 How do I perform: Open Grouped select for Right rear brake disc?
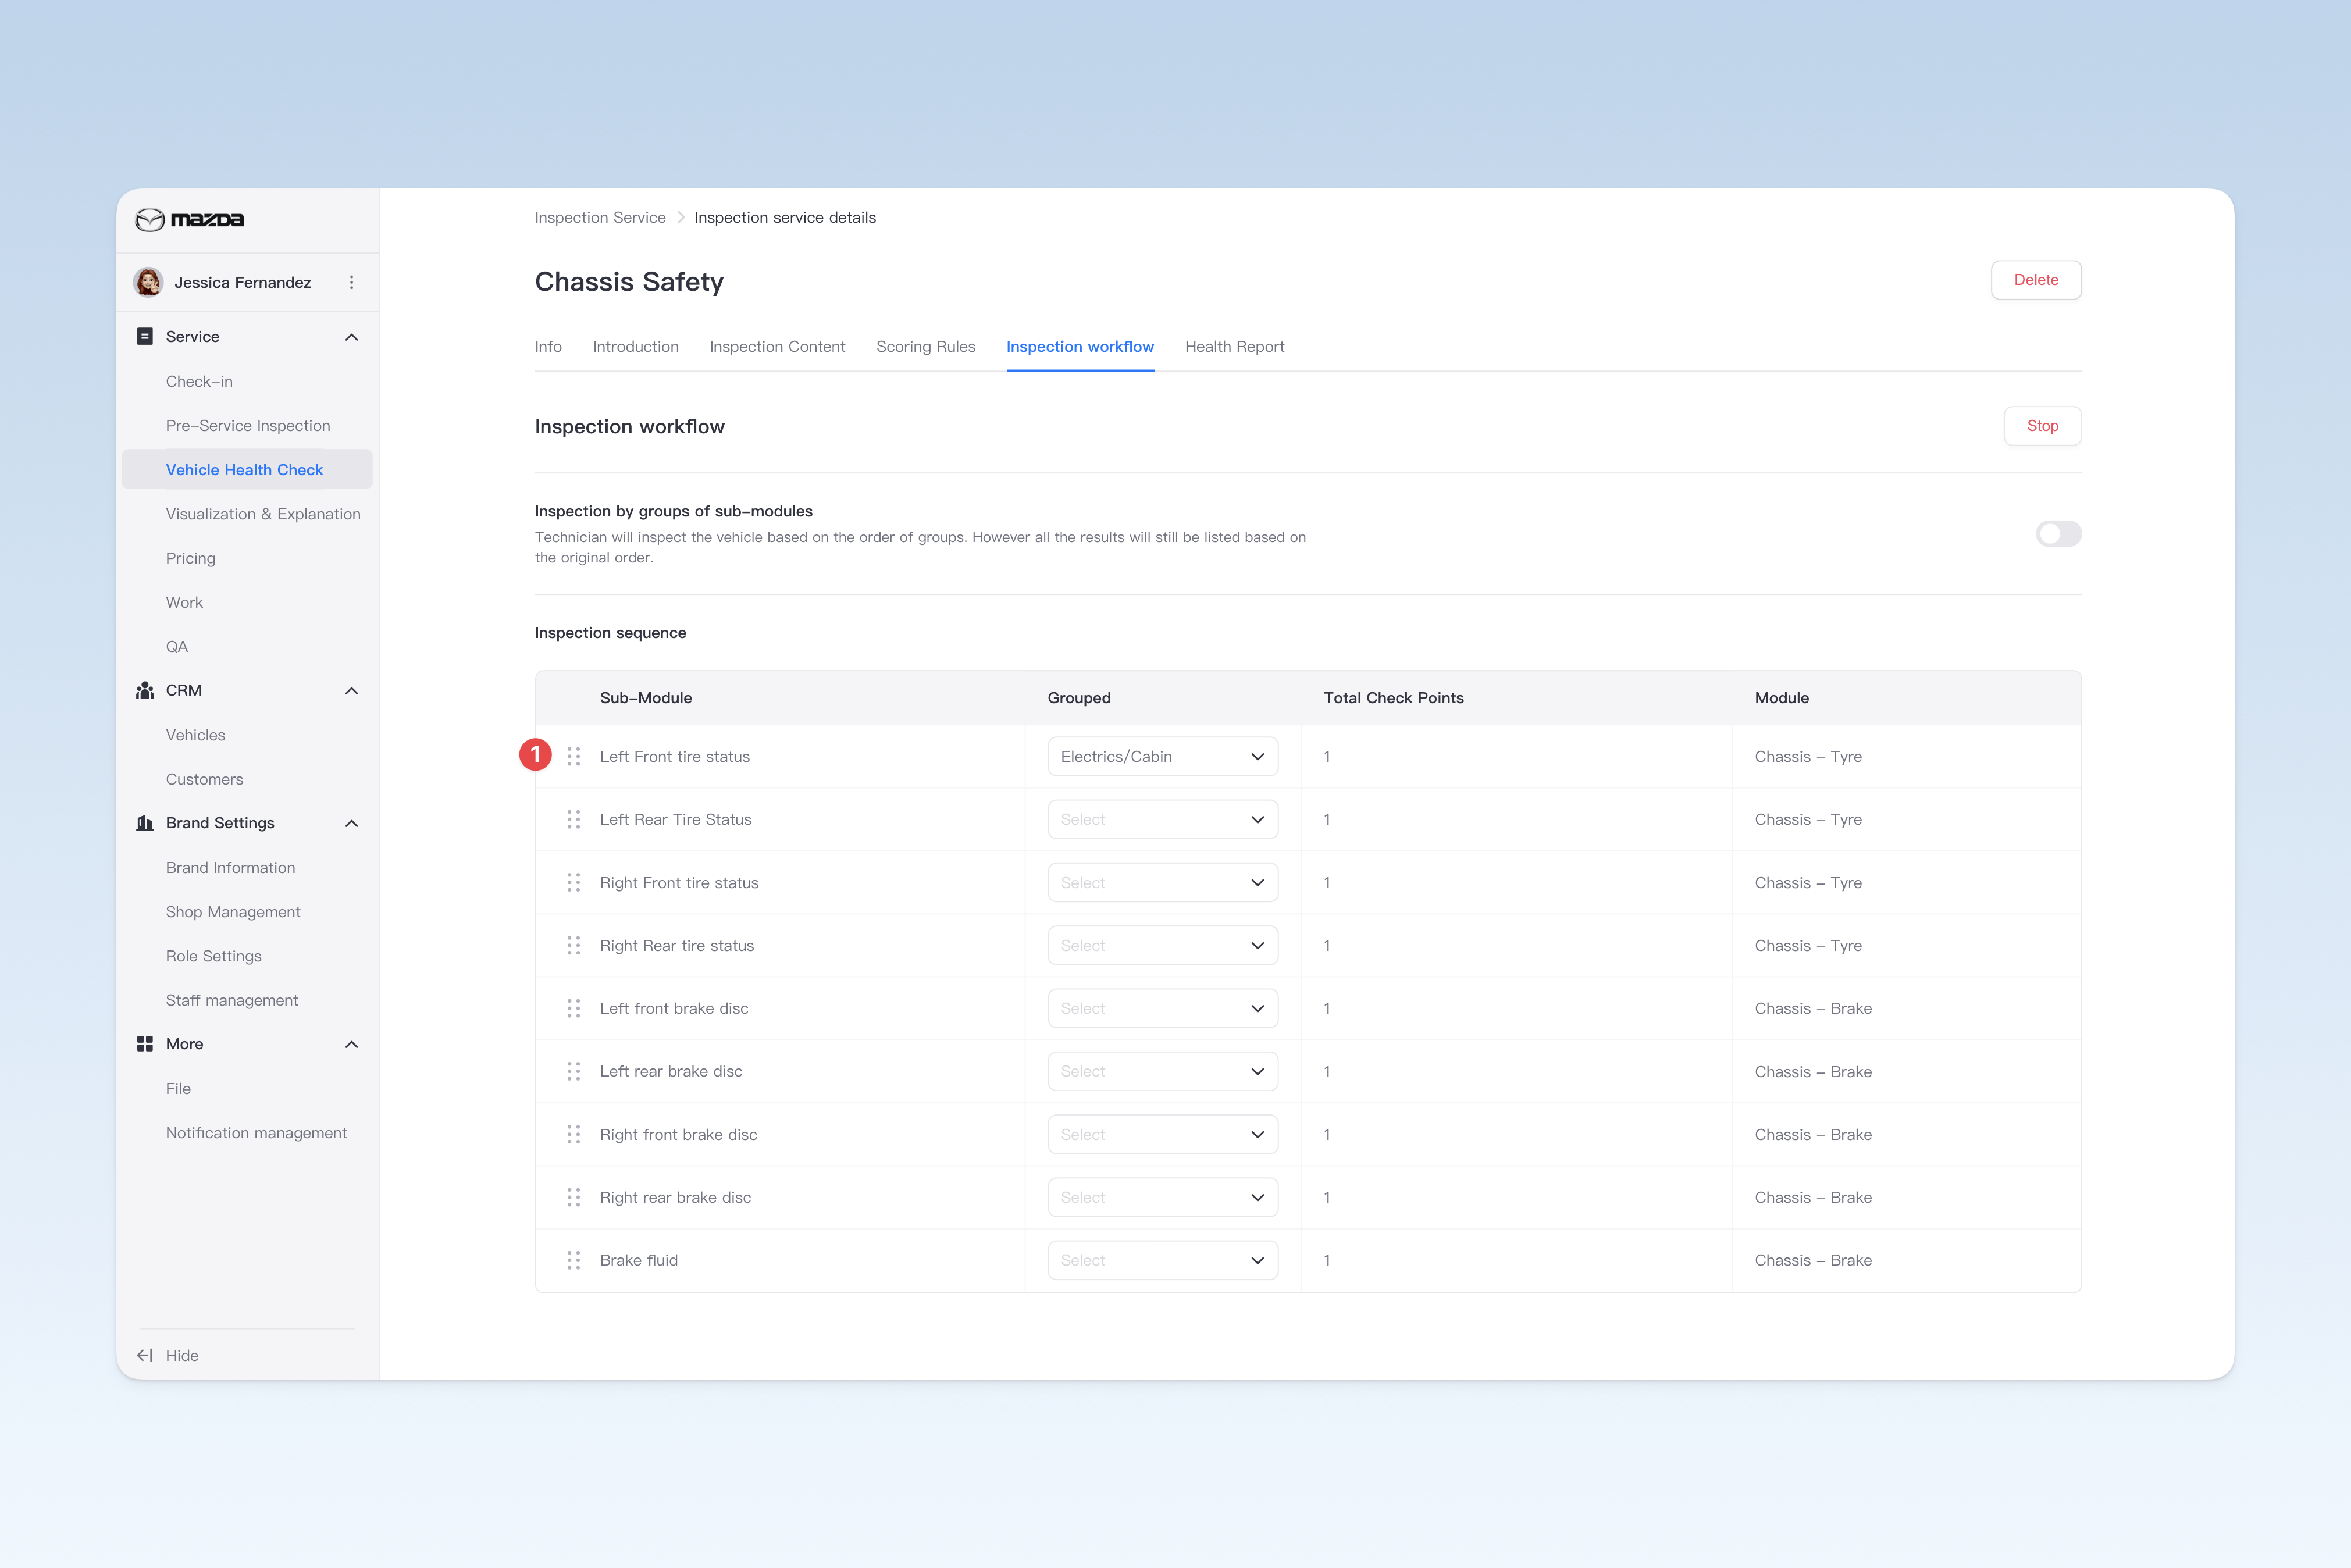point(1162,1198)
